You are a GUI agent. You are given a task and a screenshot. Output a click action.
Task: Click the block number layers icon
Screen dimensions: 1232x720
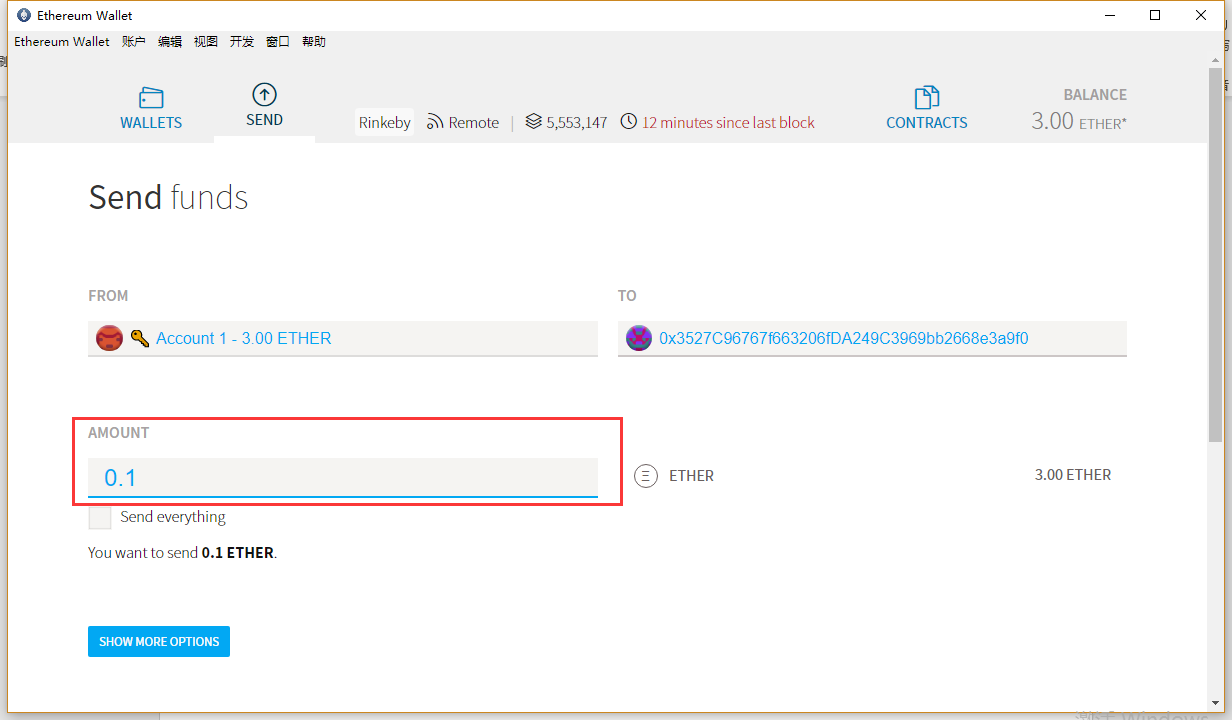(533, 122)
